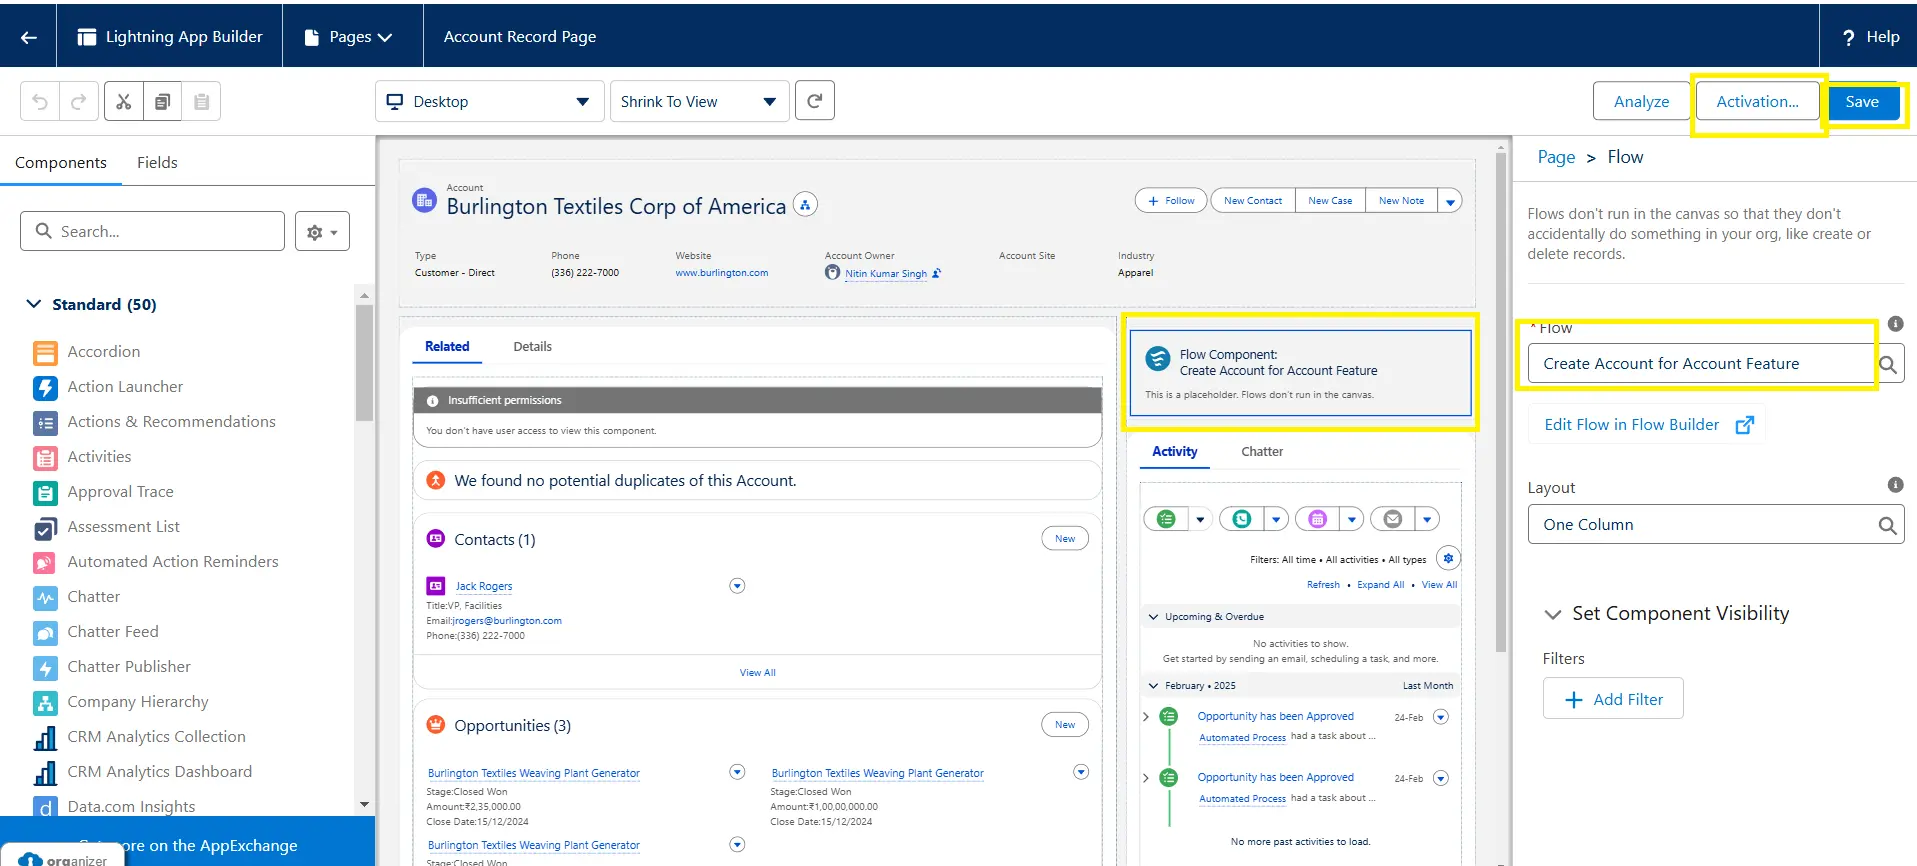Screen dimensions: 1917x866
Task: Open the Shrink To View dropdown
Action: [x=699, y=101]
